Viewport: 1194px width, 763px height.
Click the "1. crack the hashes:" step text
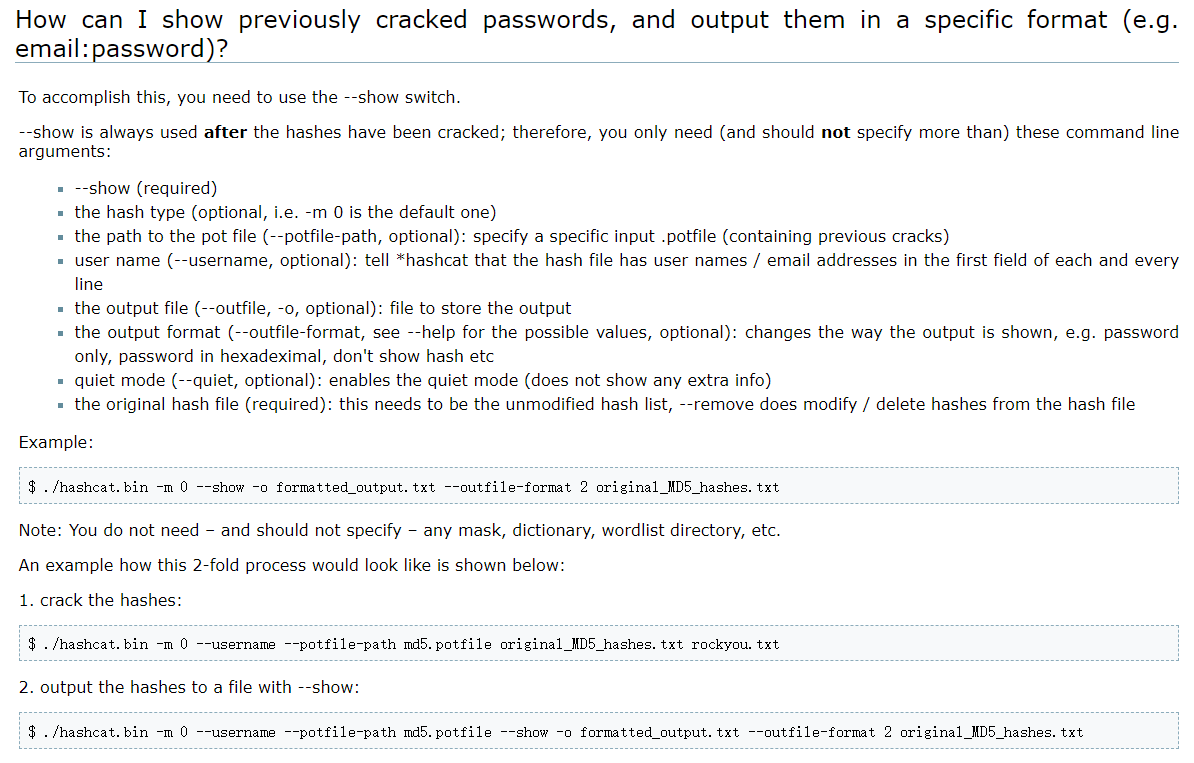(x=100, y=600)
